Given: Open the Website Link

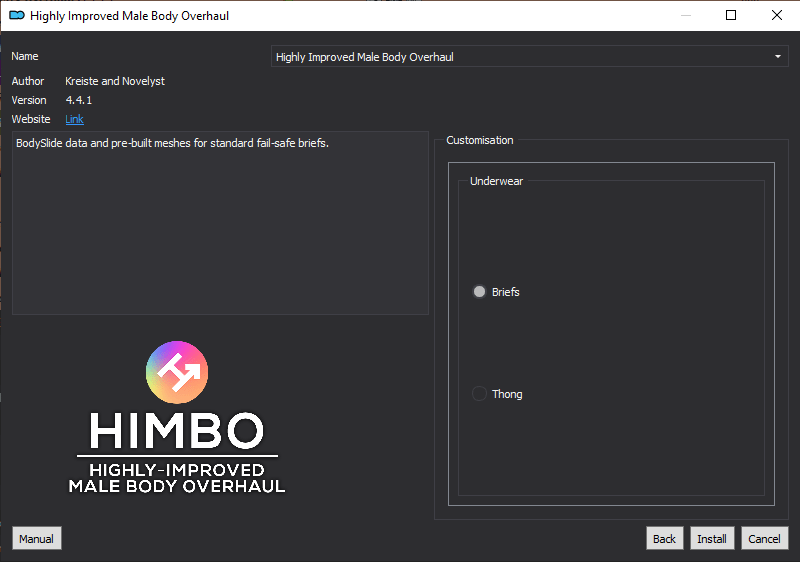Looking at the screenshot, I should click(74, 119).
